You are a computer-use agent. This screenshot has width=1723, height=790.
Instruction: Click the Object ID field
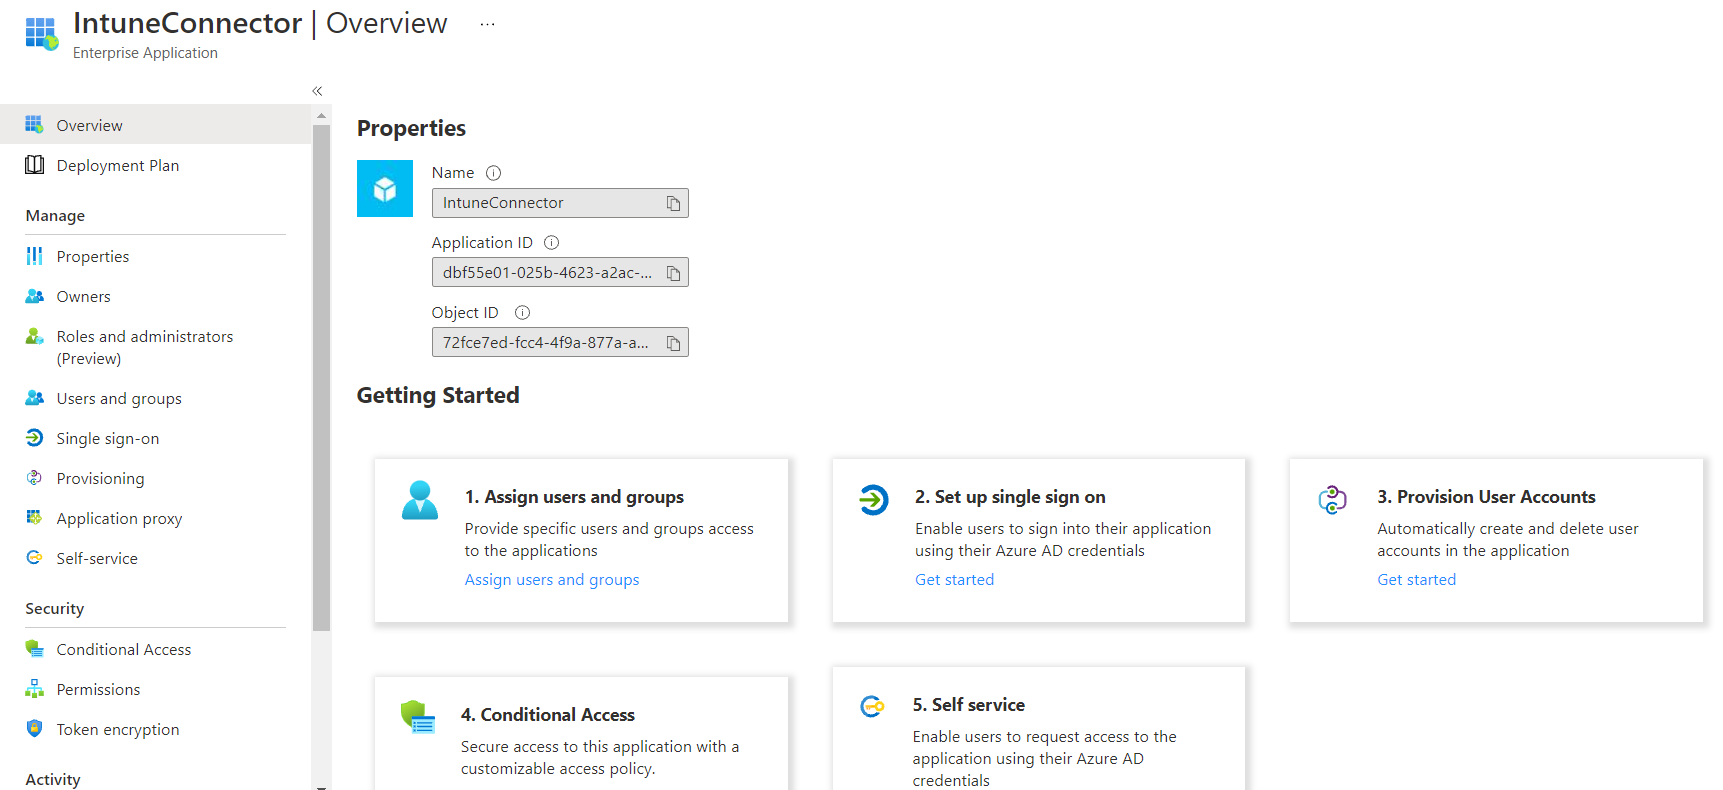(560, 343)
